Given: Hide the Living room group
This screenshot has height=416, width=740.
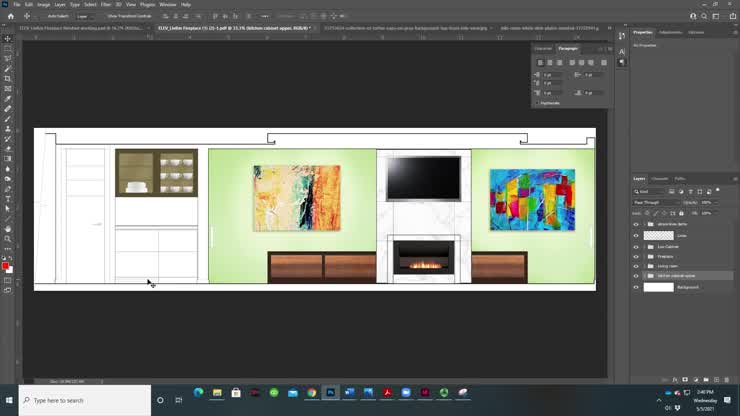Looking at the screenshot, I should pyautogui.click(x=636, y=266).
